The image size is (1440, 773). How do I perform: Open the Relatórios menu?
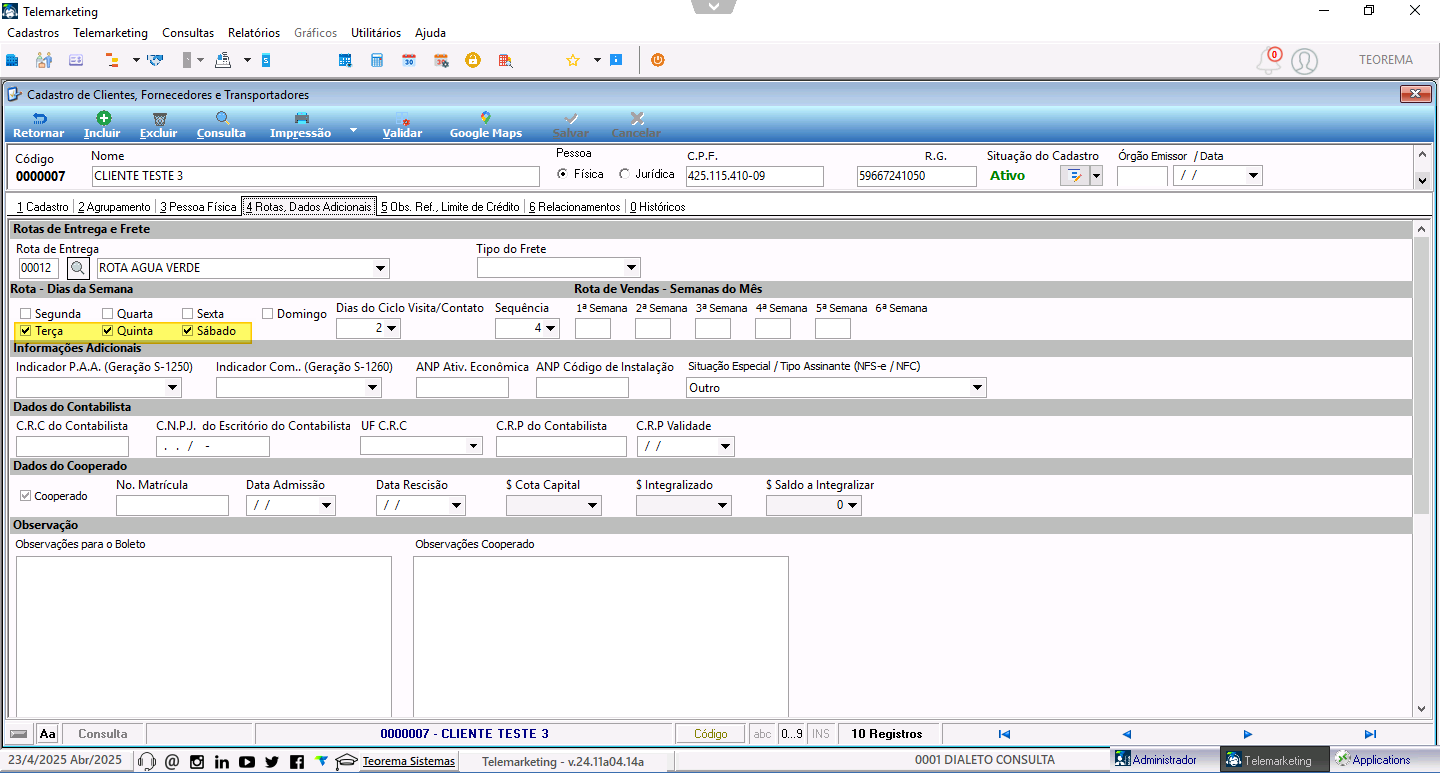(254, 33)
